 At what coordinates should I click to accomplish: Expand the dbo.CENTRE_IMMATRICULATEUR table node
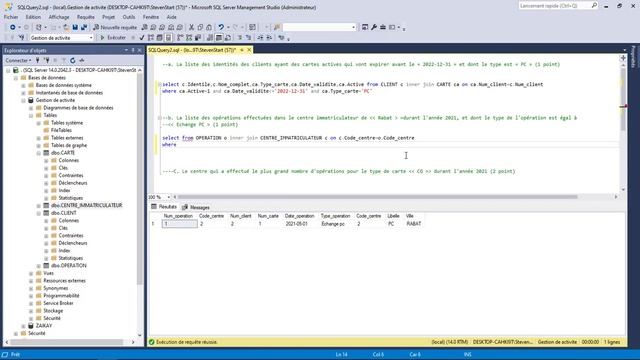click(39, 206)
